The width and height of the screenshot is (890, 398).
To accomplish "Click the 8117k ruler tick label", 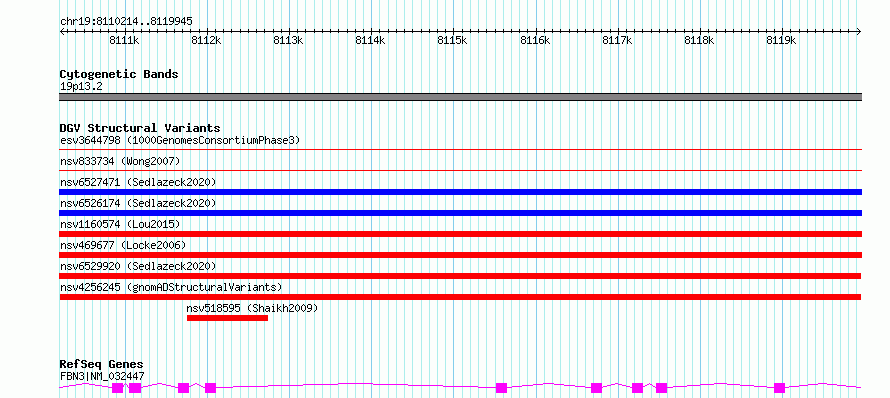I will pos(617,40).
